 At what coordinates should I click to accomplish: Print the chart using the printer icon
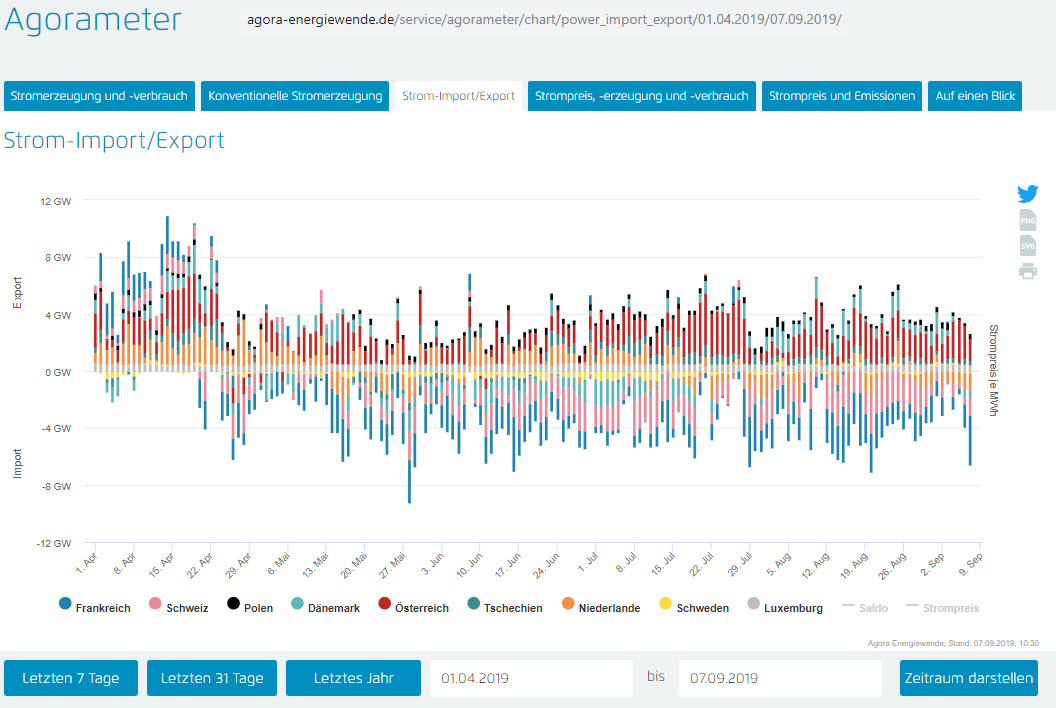point(1027,271)
